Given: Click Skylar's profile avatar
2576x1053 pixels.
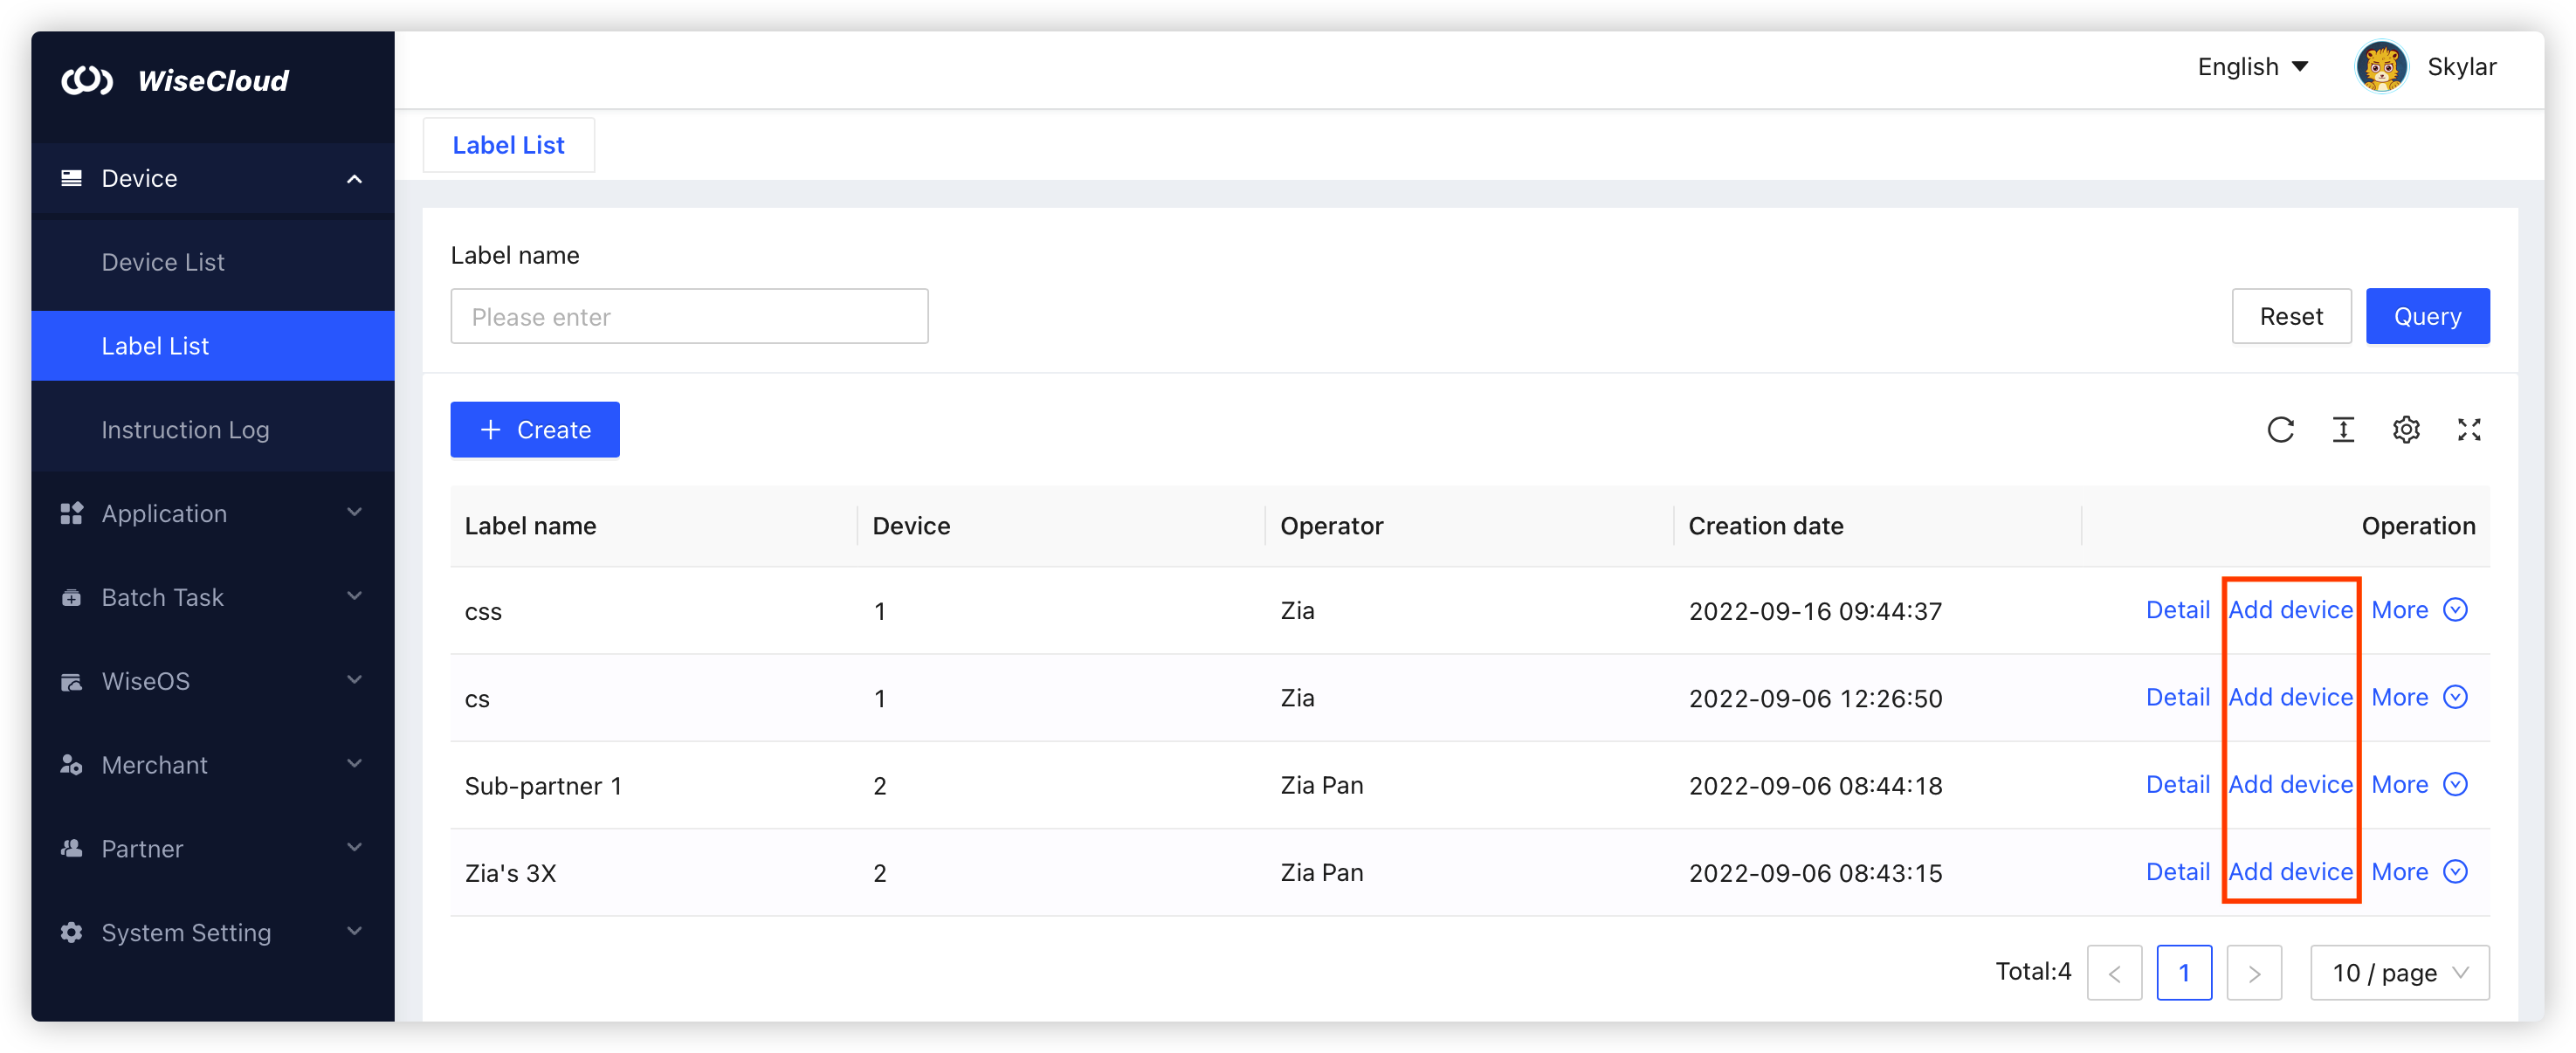Looking at the screenshot, I should point(2381,66).
